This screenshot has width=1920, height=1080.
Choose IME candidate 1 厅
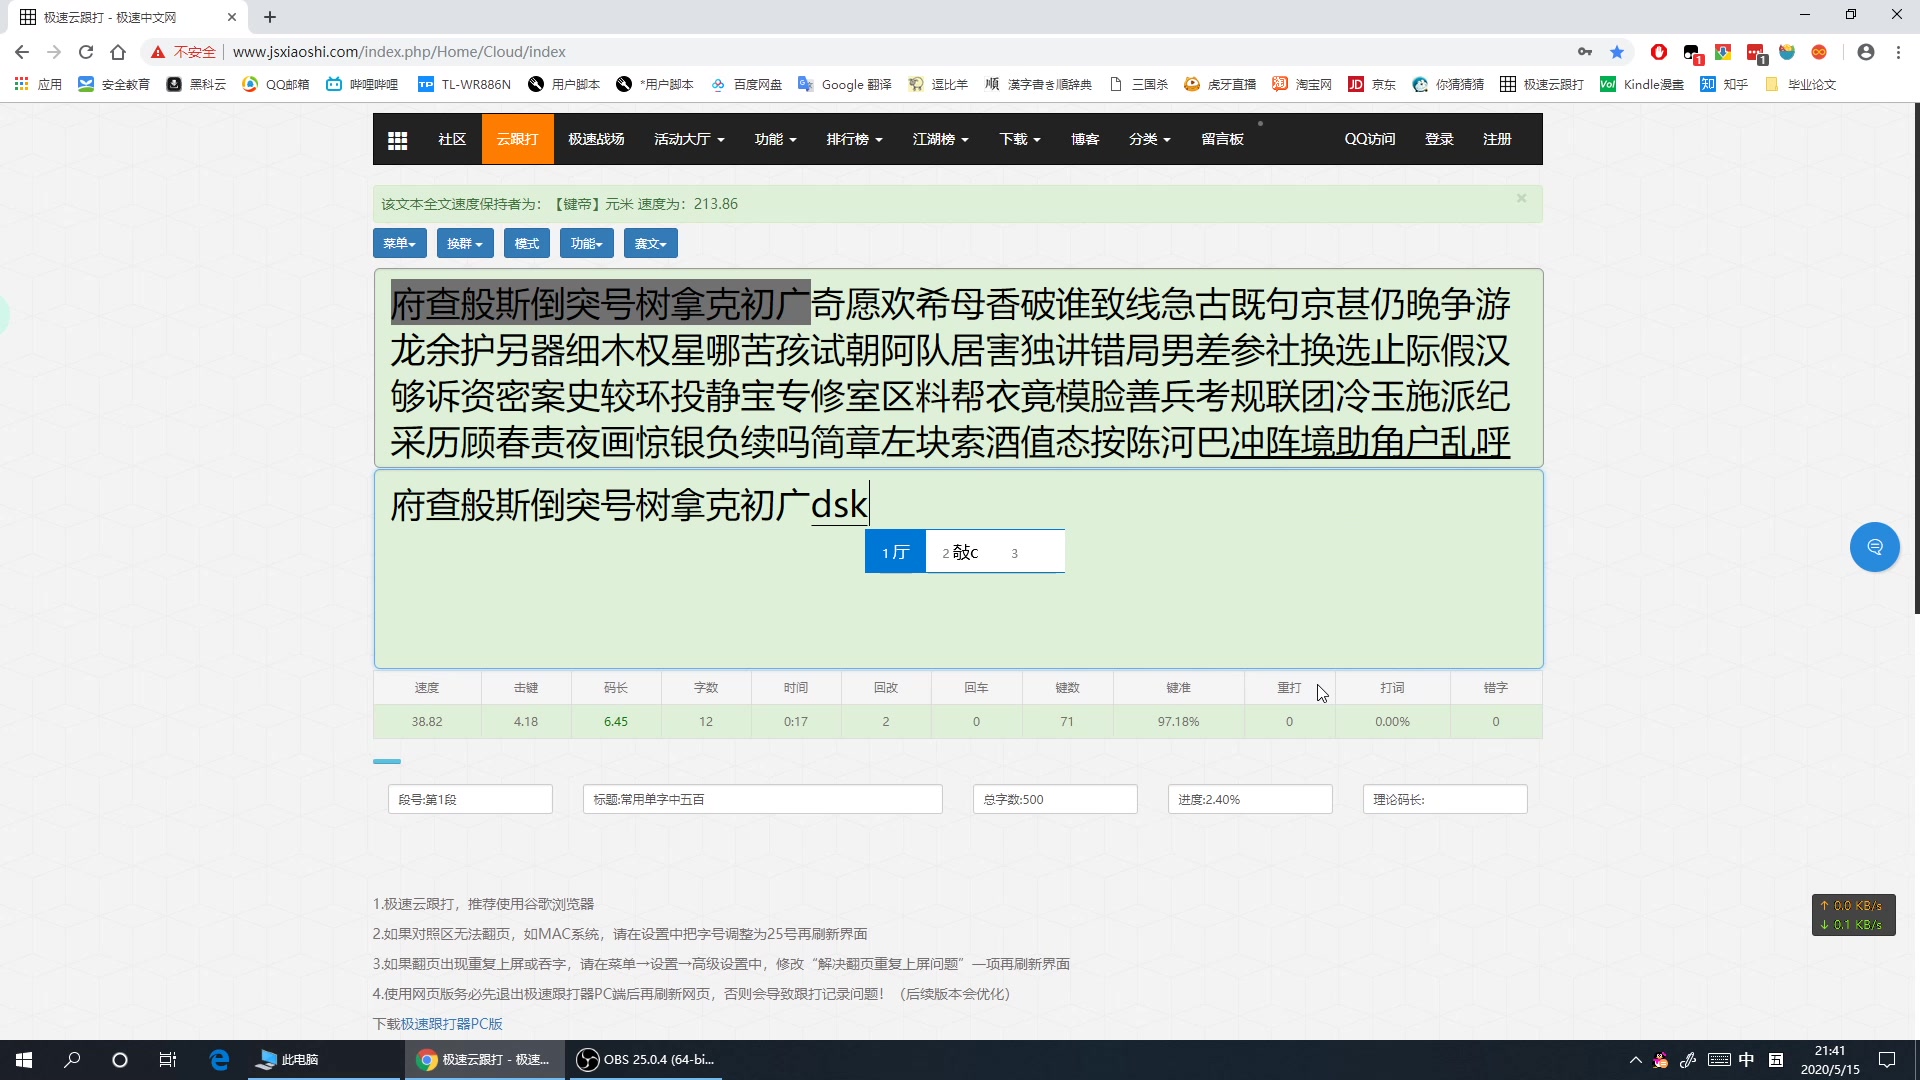(895, 552)
